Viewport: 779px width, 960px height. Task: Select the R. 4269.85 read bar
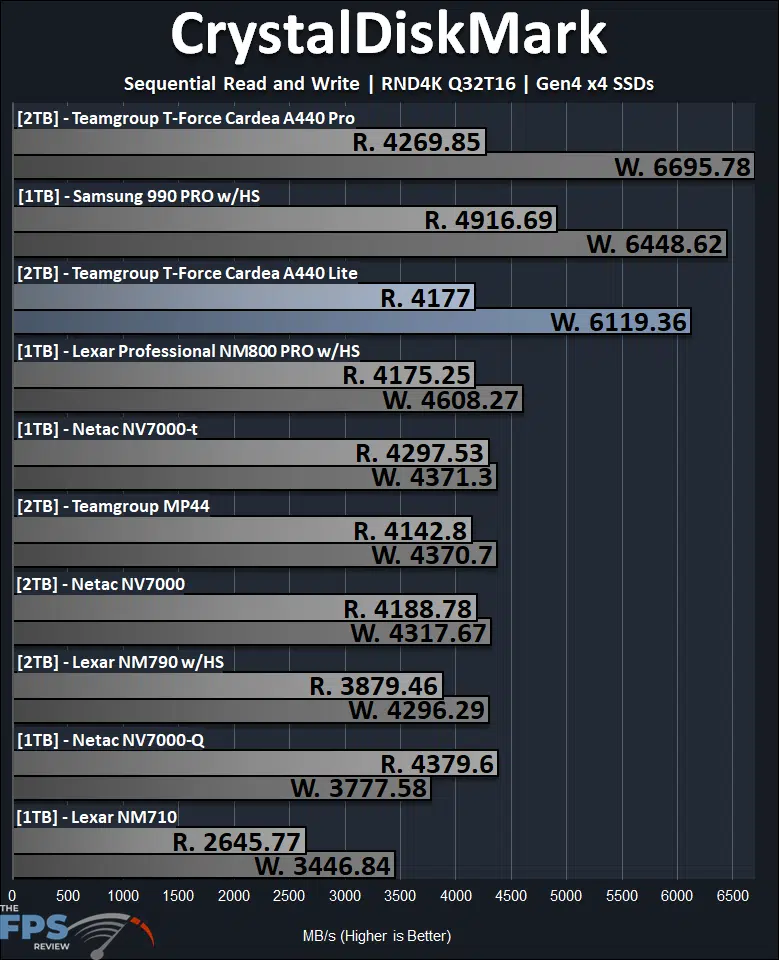(x=249, y=141)
